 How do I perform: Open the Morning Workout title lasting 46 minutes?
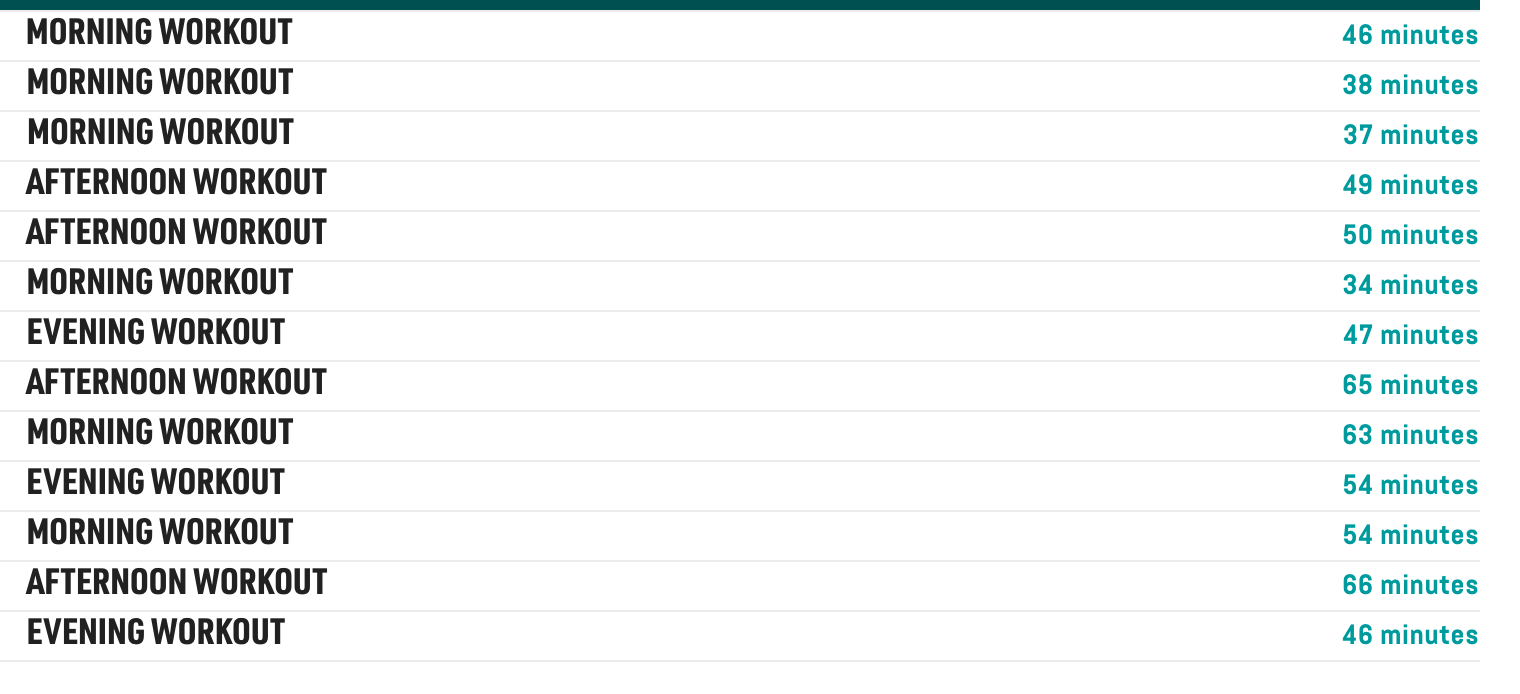point(160,33)
